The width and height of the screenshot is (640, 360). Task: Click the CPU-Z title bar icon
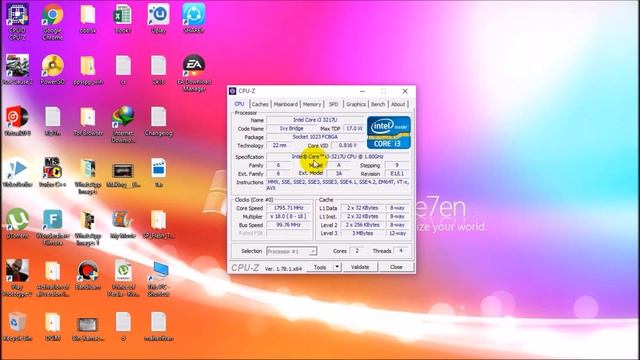click(x=233, y=91)
